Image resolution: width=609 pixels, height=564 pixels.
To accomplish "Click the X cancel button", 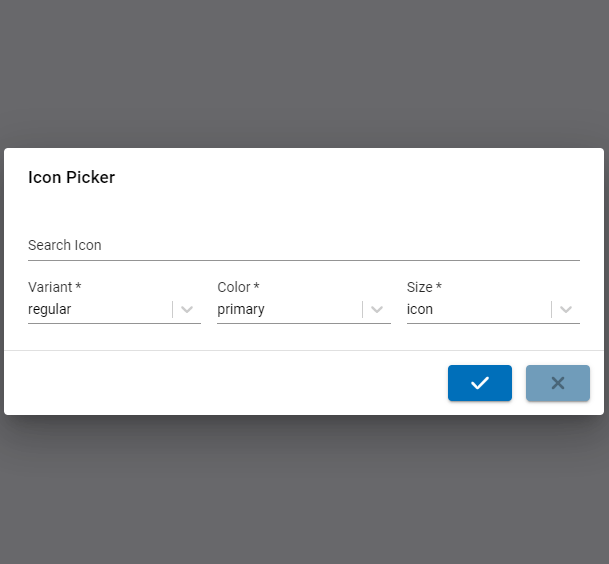I will pos(558,383).
